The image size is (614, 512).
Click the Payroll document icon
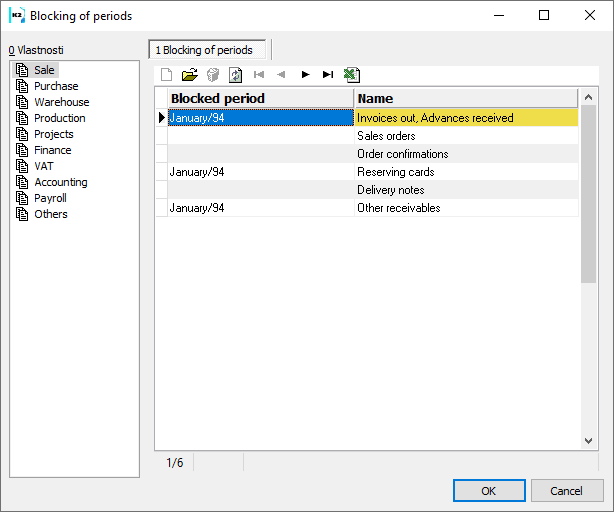[22, 198]
